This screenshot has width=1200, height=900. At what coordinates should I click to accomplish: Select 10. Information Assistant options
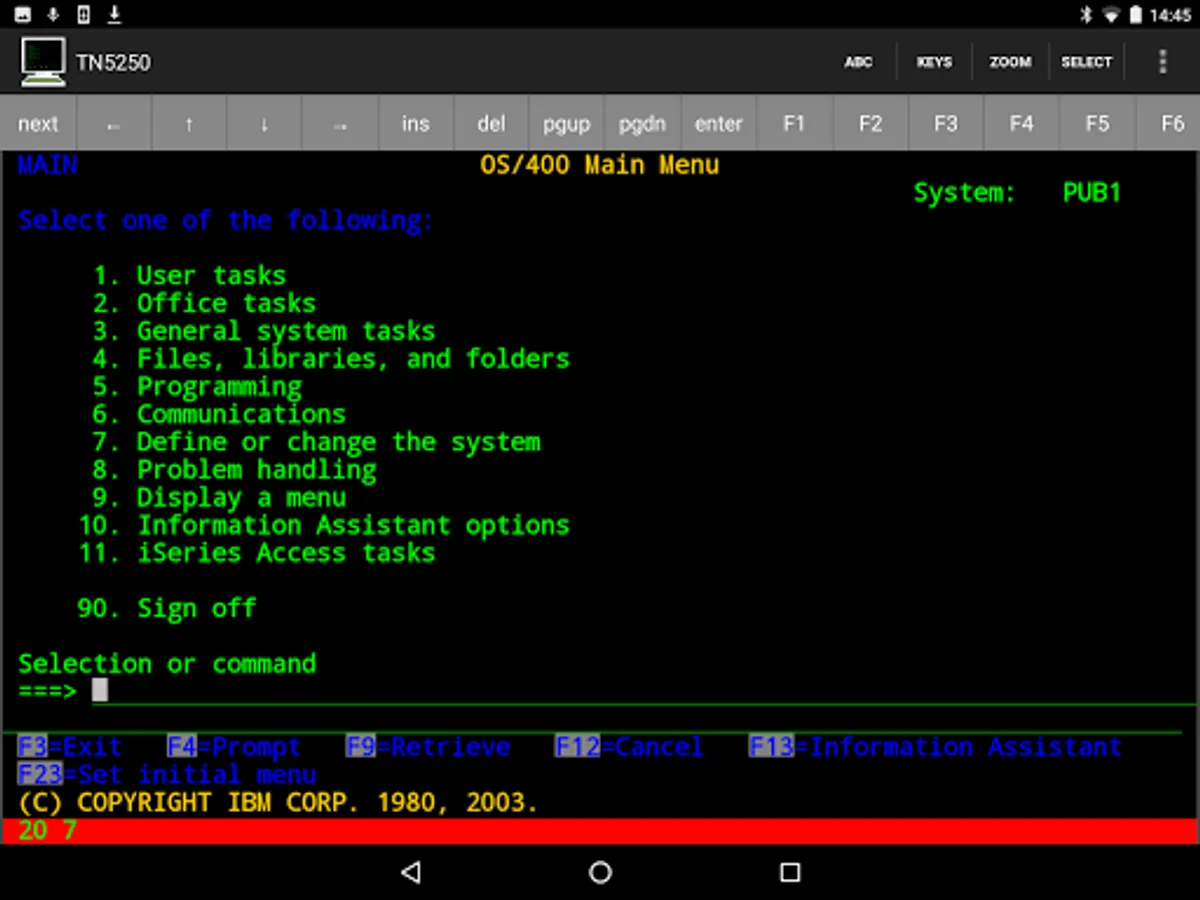pos(324,525)
